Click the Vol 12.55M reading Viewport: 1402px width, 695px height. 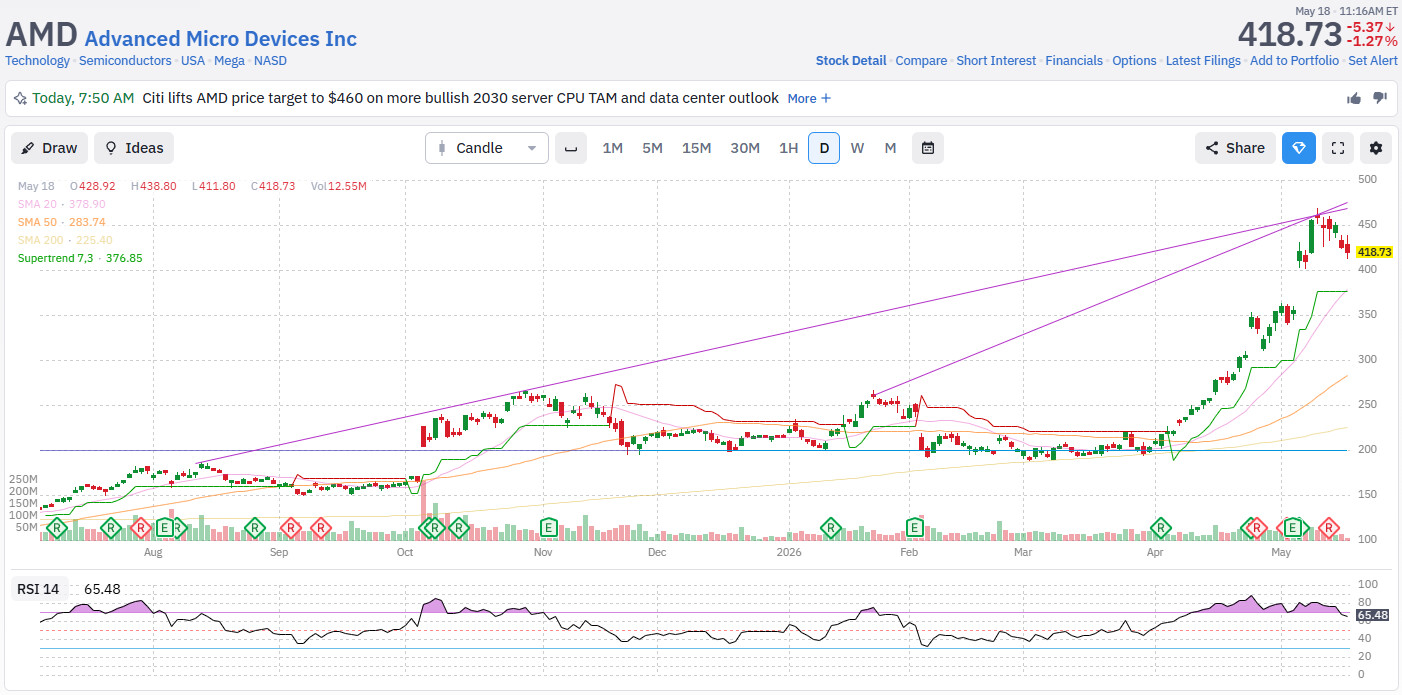[338, 186]
